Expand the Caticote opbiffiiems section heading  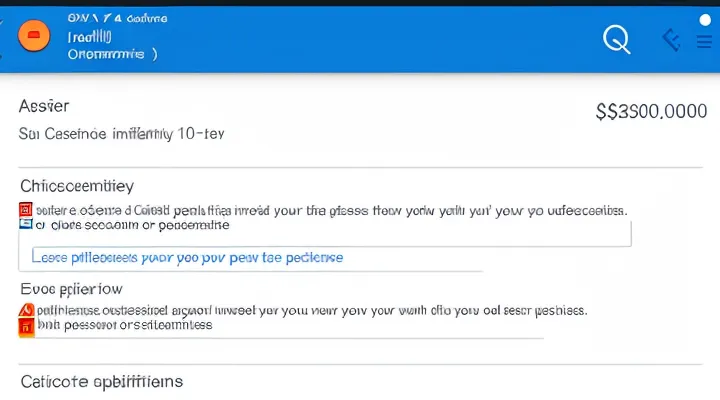pyautogui.click(x=101, y=381)
